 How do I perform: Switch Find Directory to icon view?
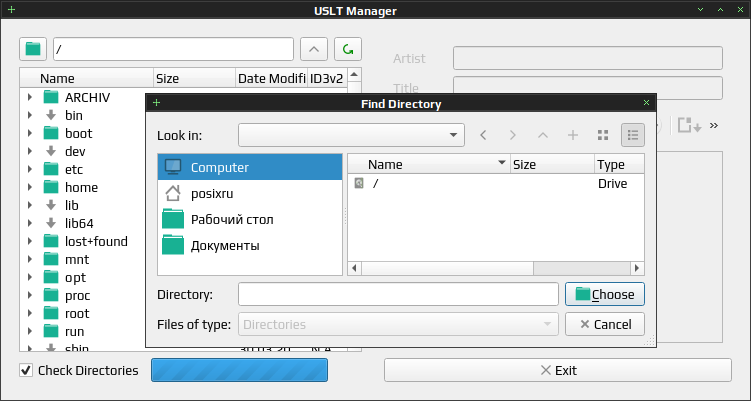coord(603,135)
